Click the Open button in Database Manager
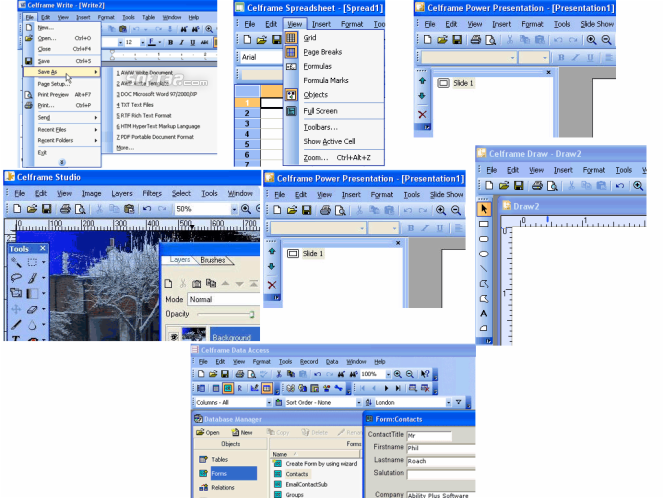Viewport: 664px width, 498px height. (x=208, y=432)
